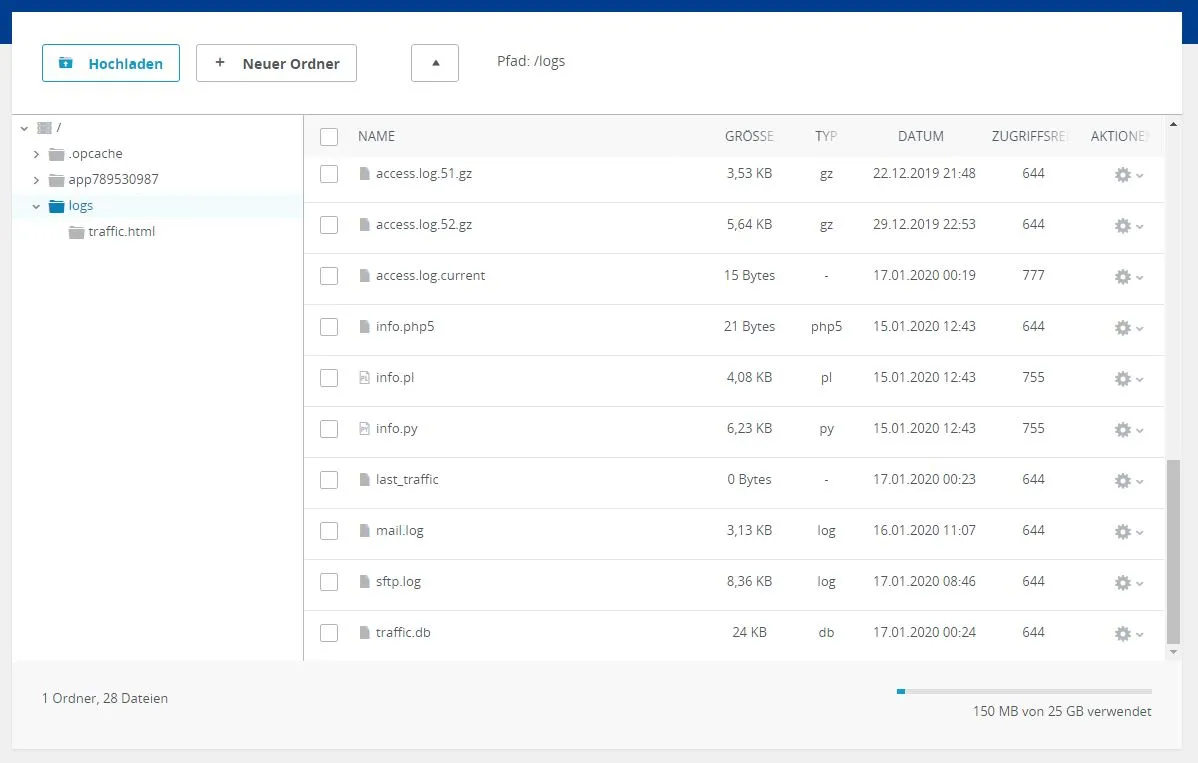The image size is (1198, 763).
Task: Click the blue logs folder icon
Action: (x=56, y=205)
